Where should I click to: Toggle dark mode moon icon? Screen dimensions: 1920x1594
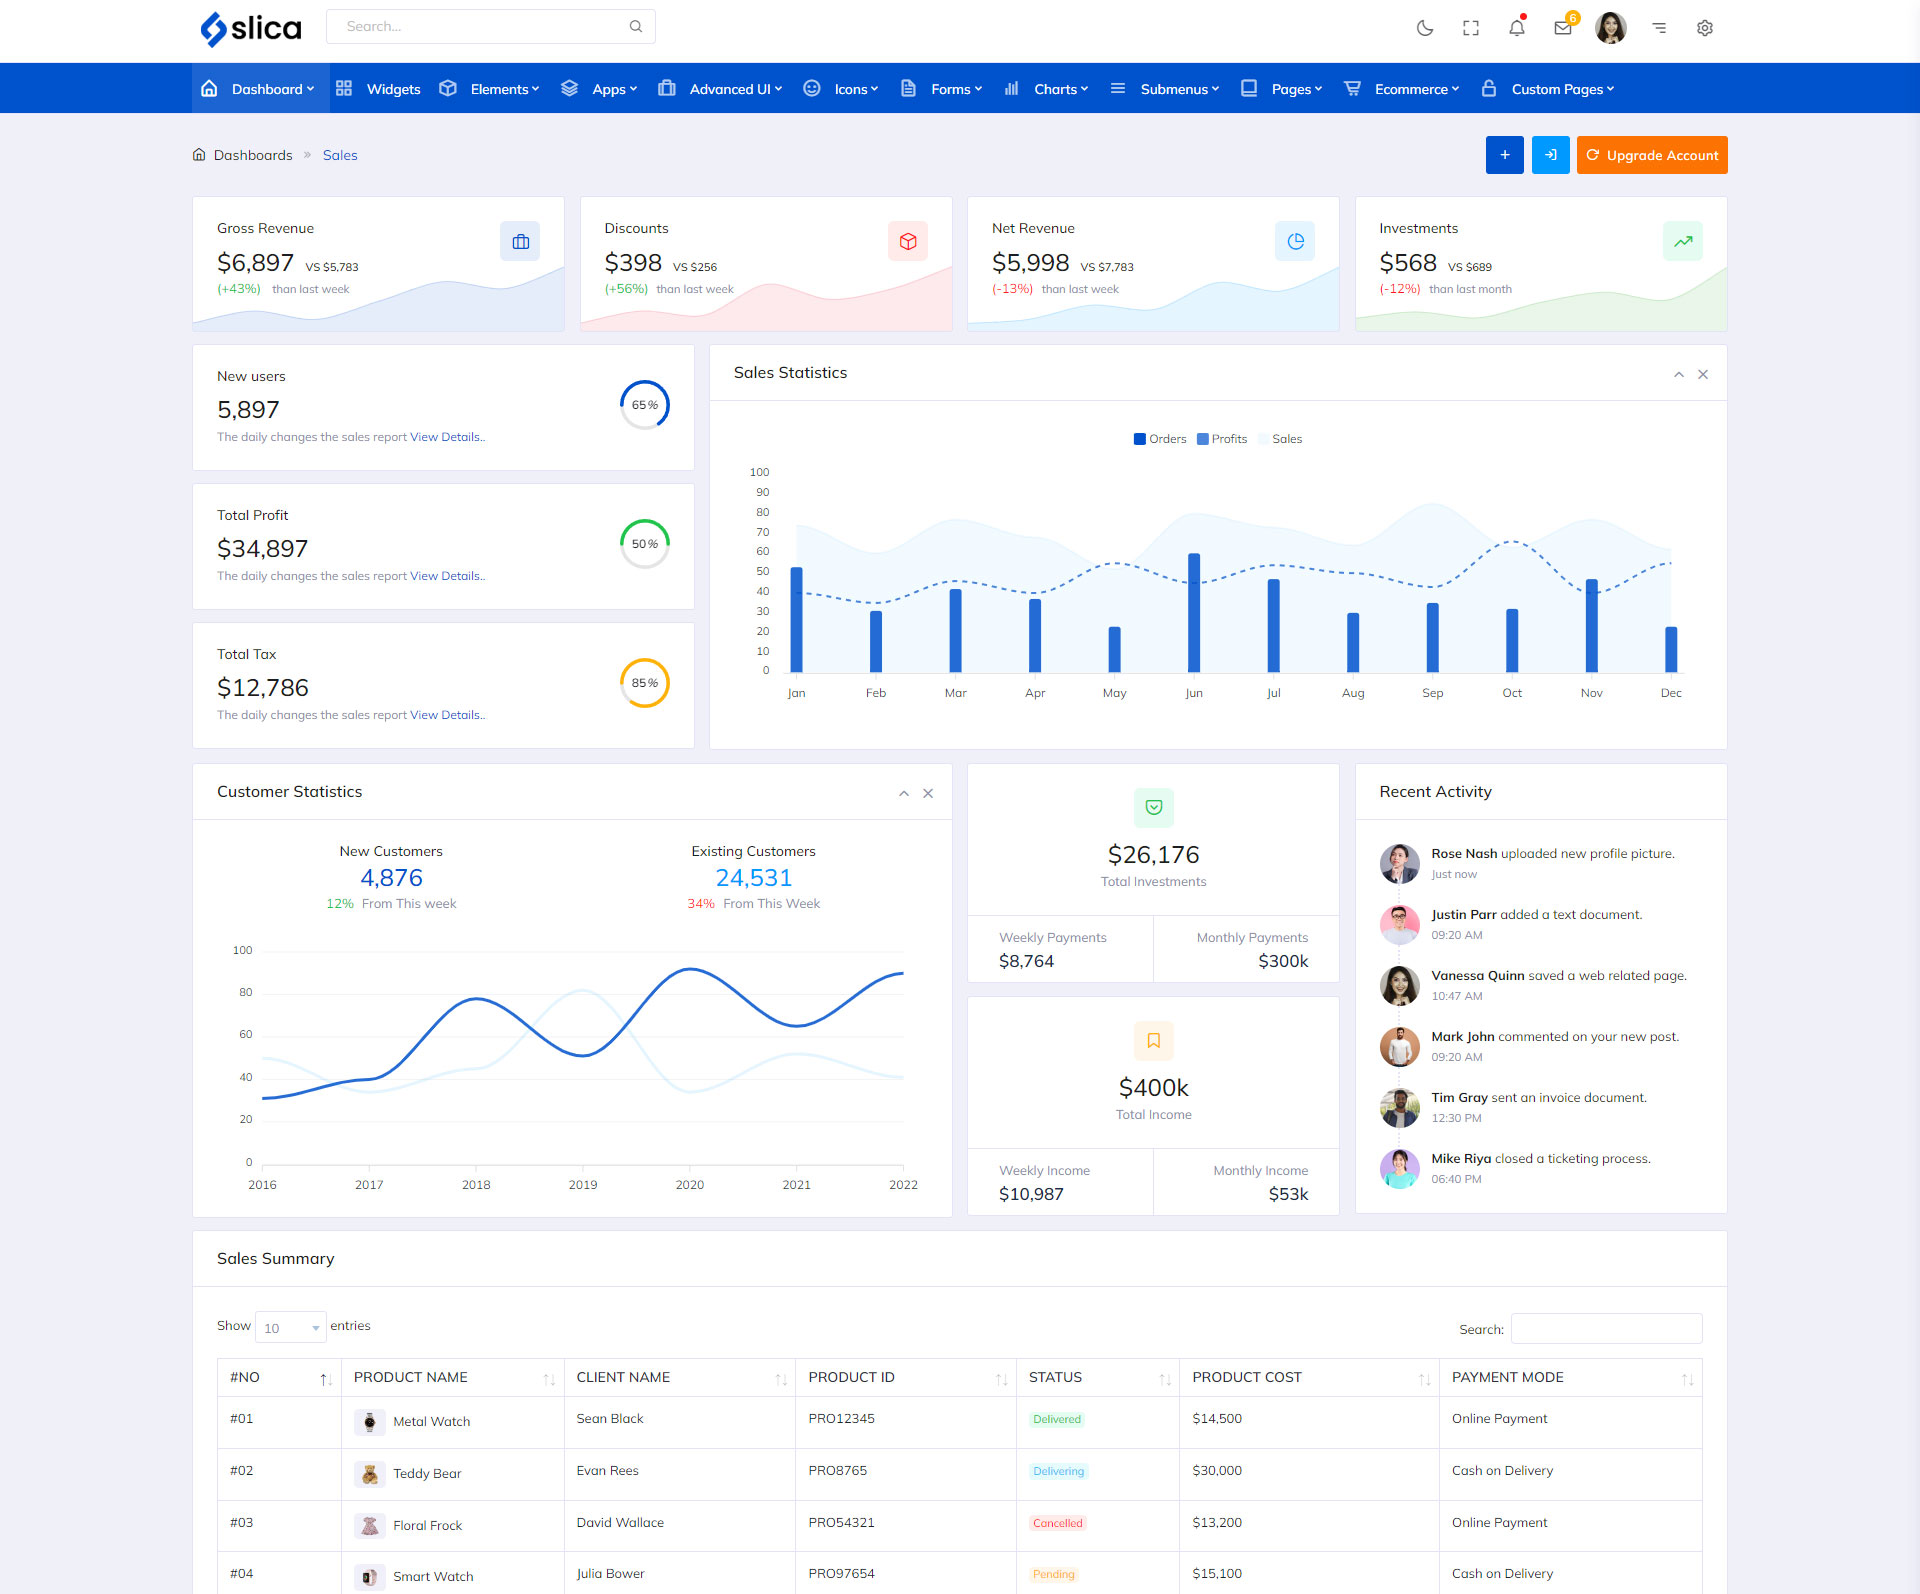[x=1425, y=28]
